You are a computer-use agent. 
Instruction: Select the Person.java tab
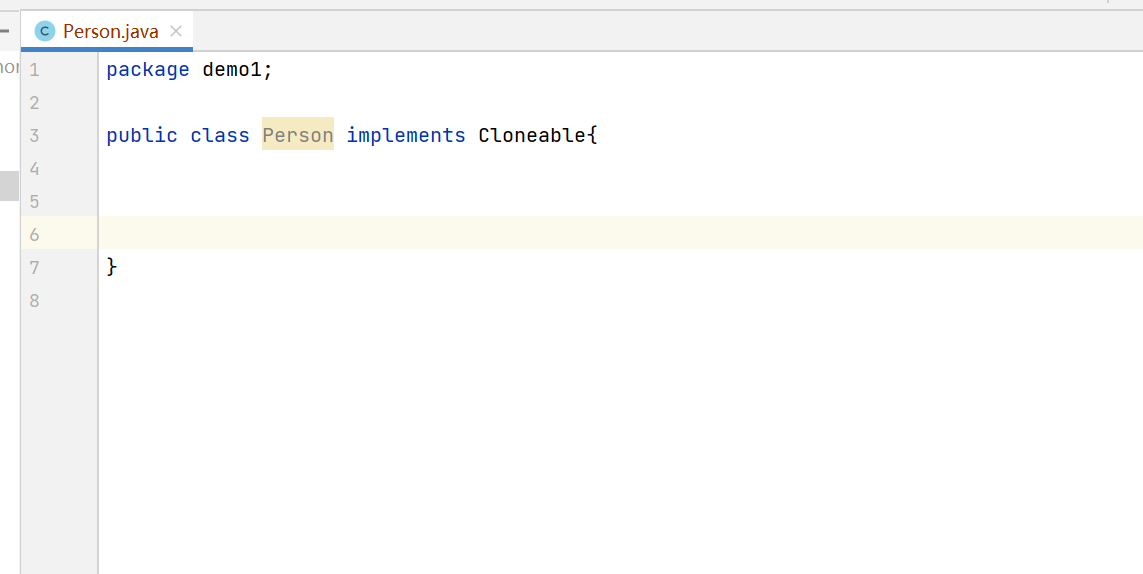[107, 31]
